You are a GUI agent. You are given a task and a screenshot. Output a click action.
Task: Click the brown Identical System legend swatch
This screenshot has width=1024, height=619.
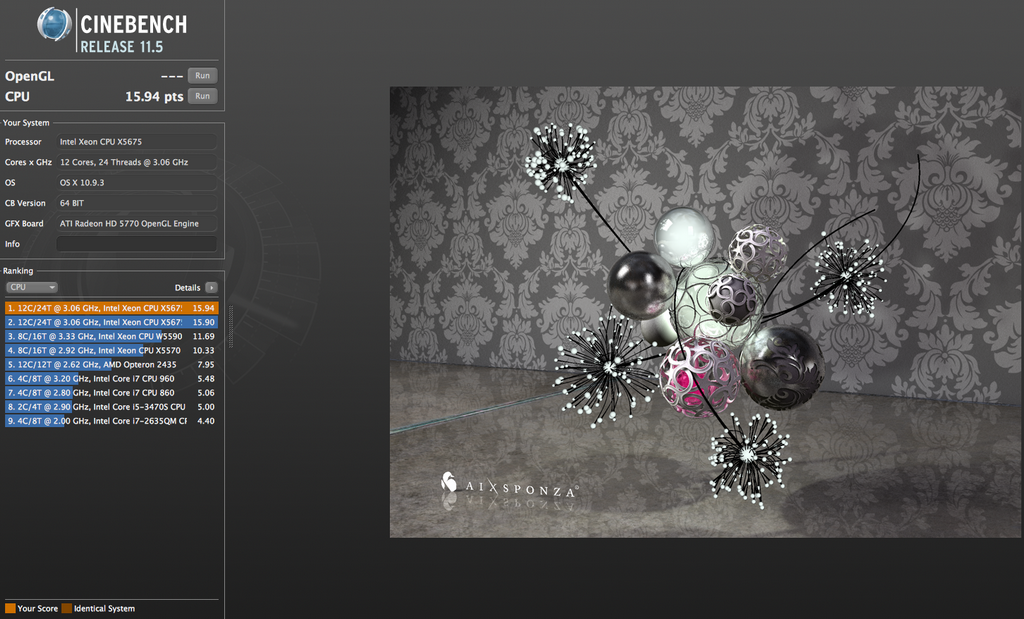pyautogui.click(x=67, y=608)
